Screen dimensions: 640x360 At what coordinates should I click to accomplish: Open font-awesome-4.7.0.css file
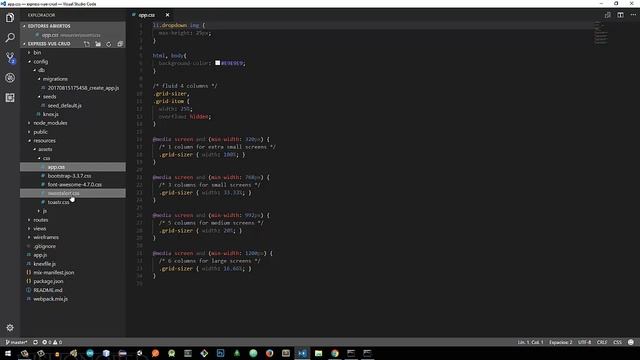click(75, 184)
